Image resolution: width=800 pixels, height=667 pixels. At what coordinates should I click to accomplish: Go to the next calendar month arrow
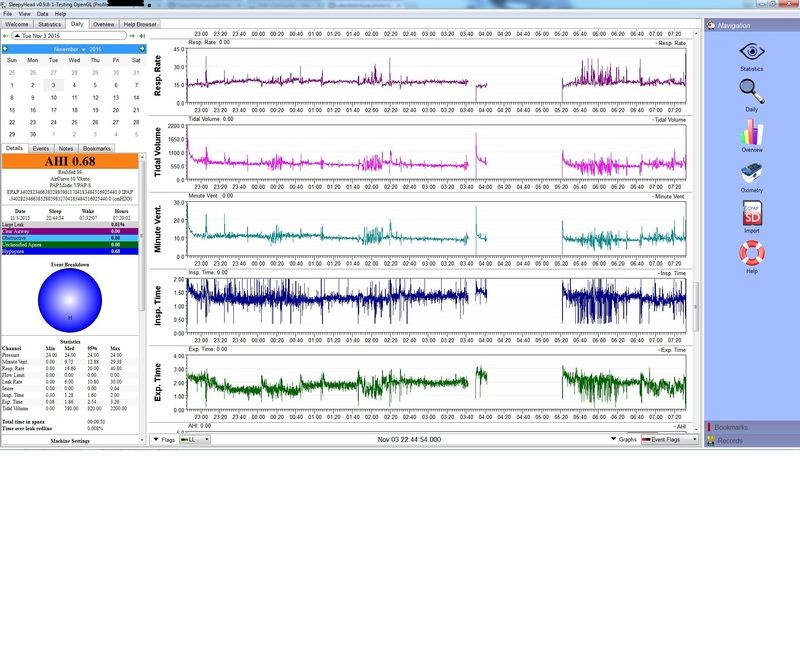tap(143, 48)
